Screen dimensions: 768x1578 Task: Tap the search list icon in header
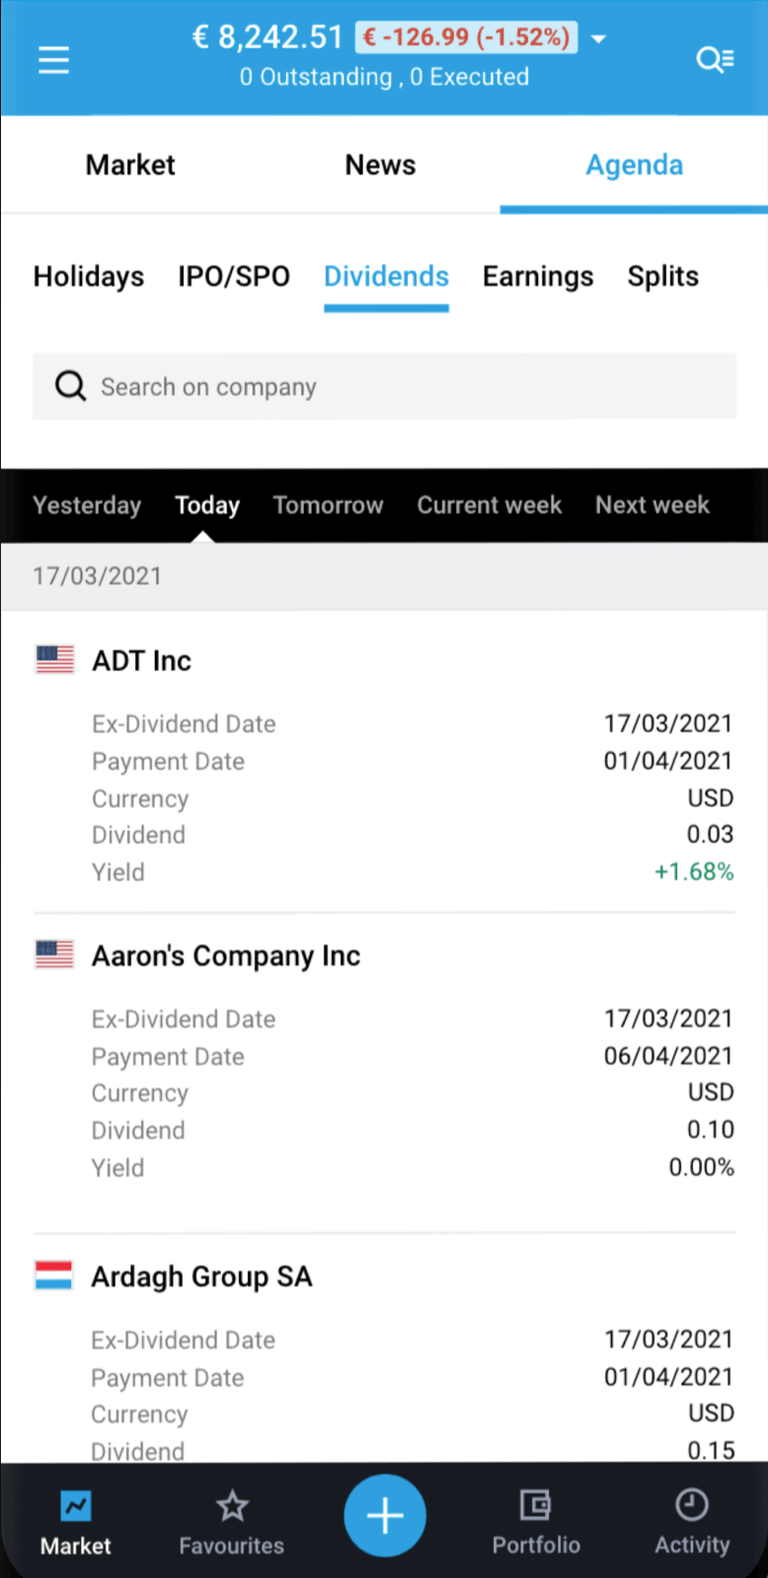(715, 60)
